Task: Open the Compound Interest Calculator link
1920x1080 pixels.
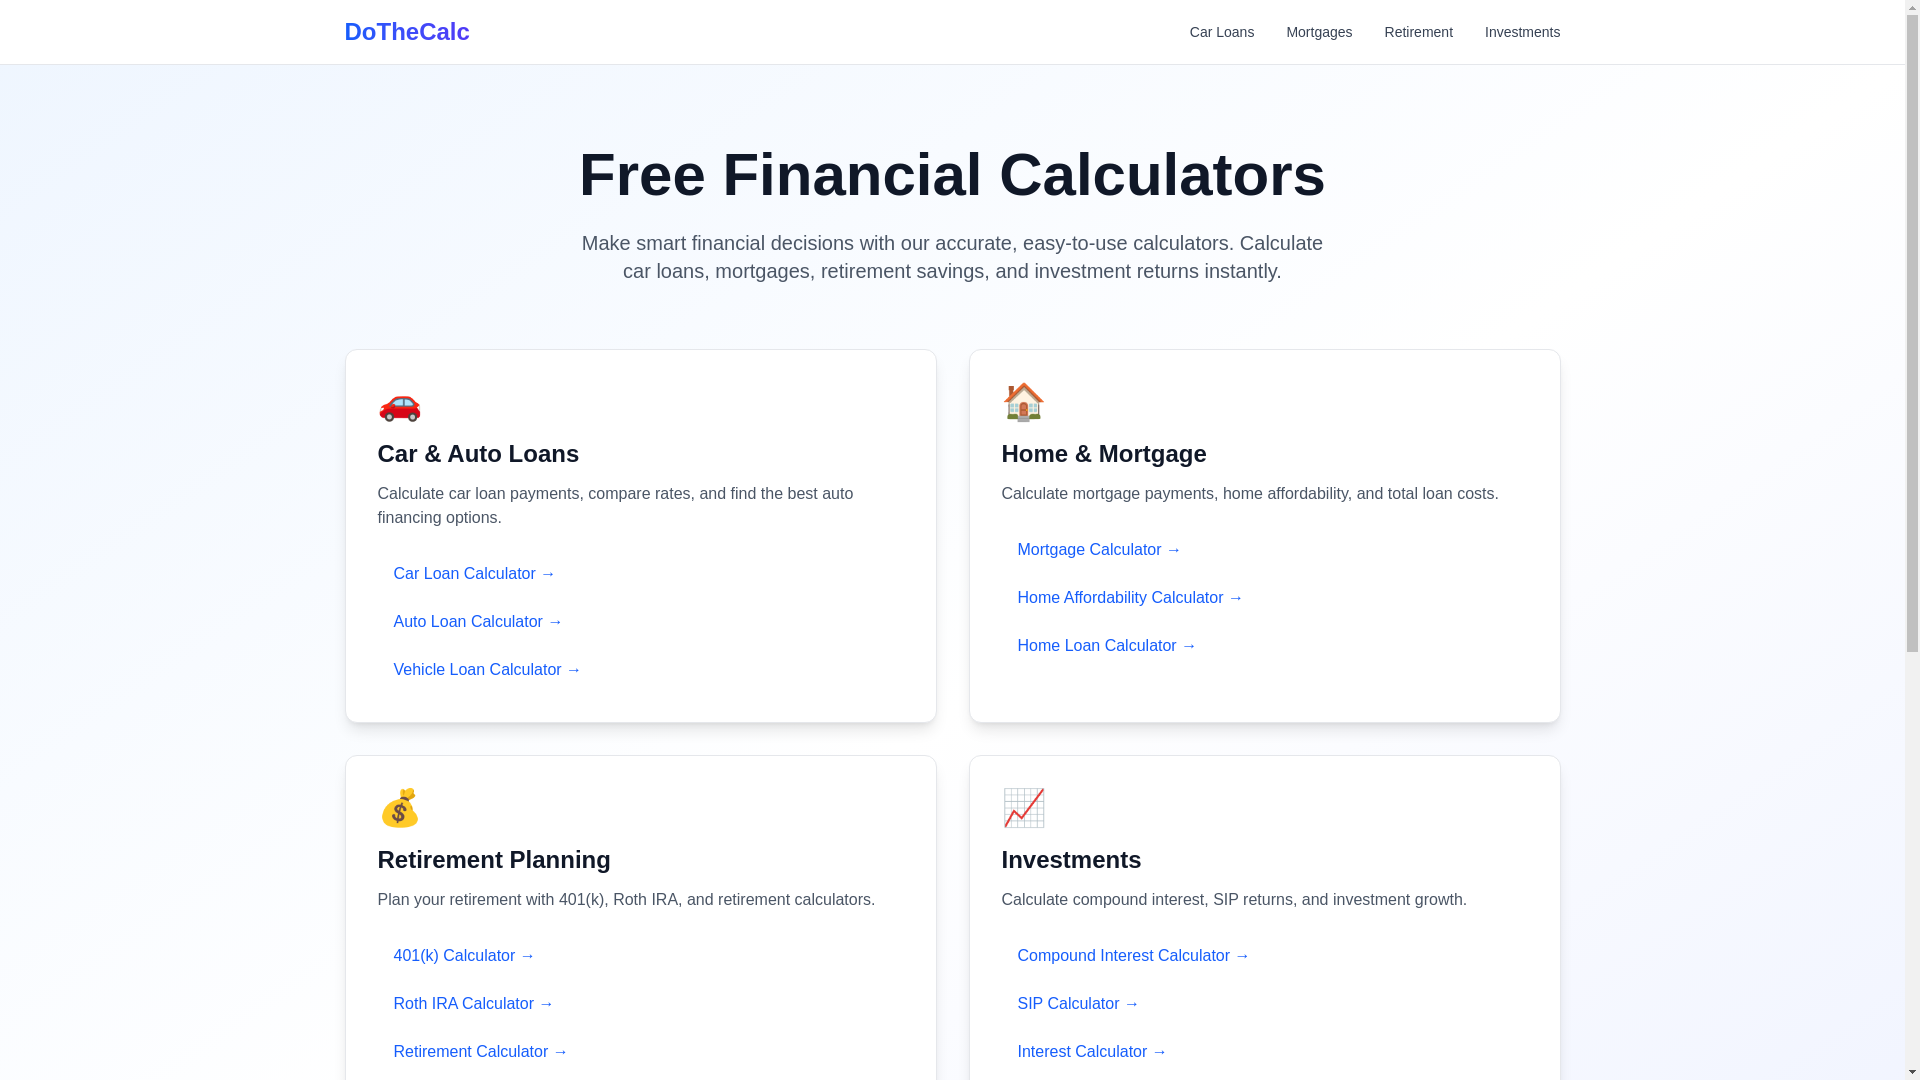Action: coord(1133,956)
